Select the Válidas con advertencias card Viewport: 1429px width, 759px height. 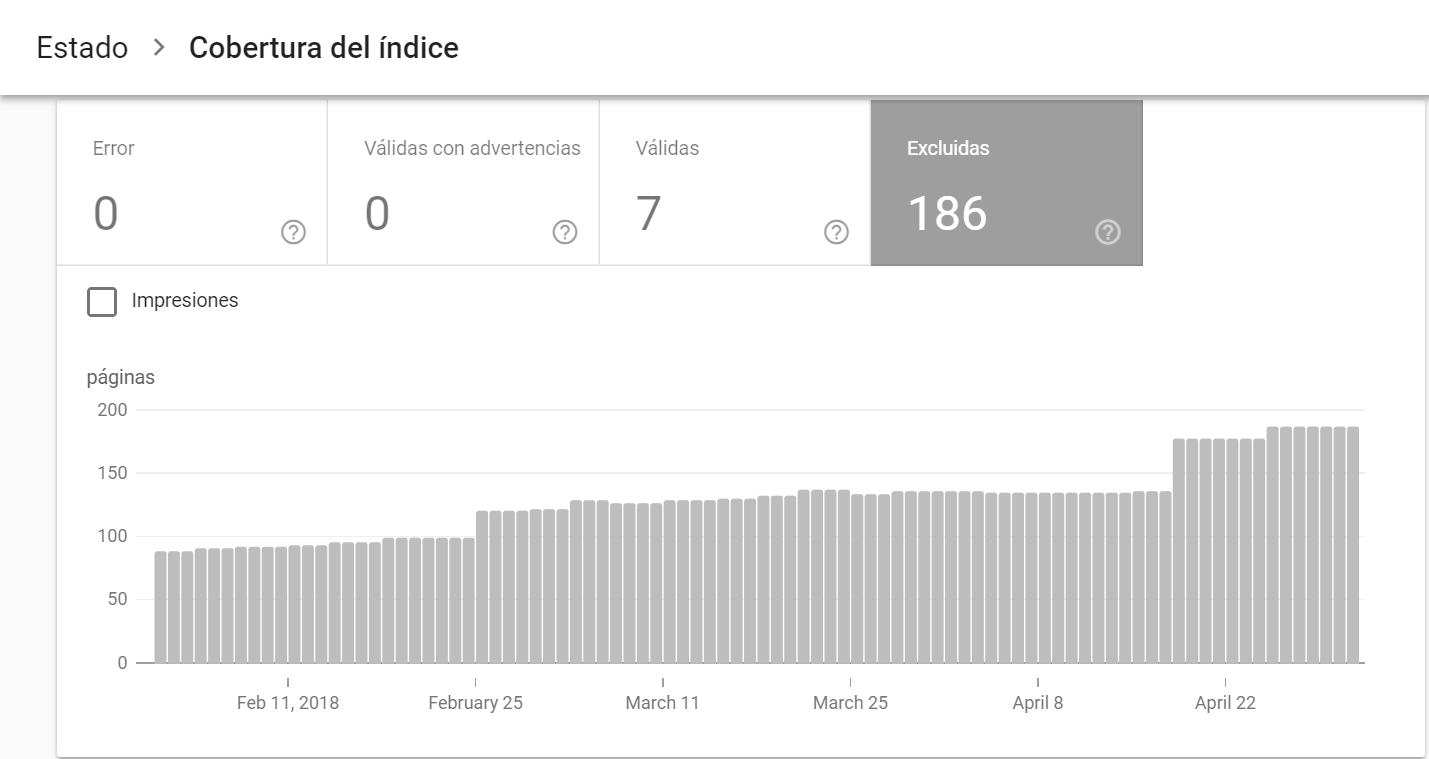[463, 183]
